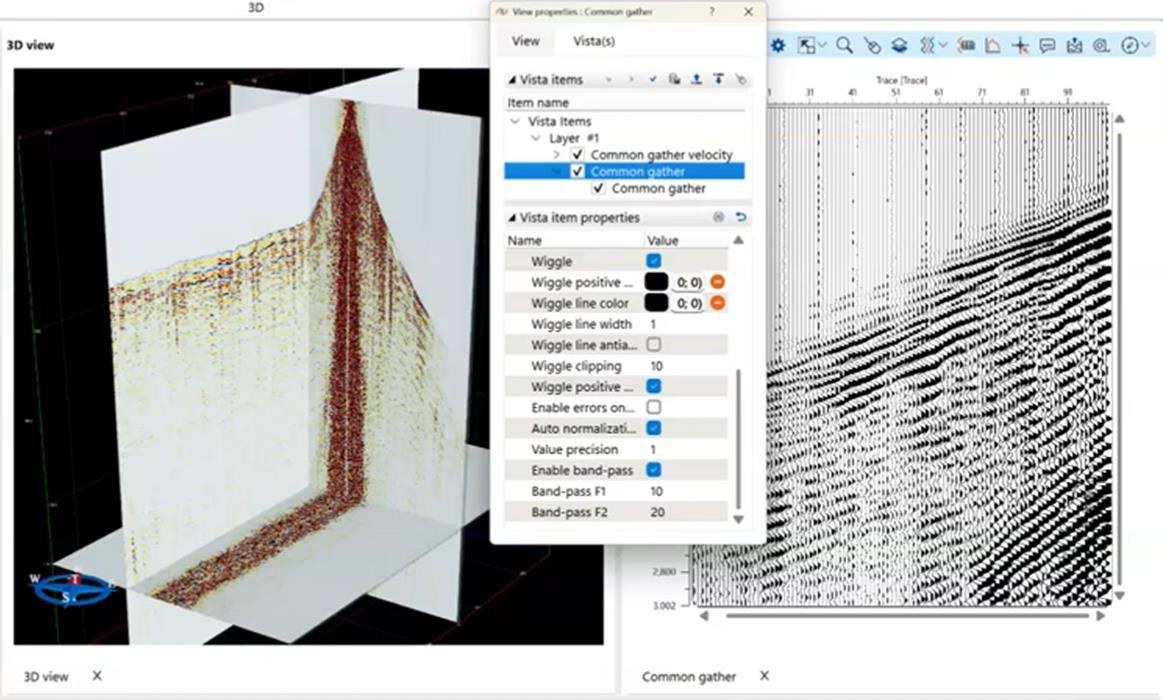Open settings gear in Common gather toolbar
The width and height of the screenshot is (1163, 700).
(778, 45)
